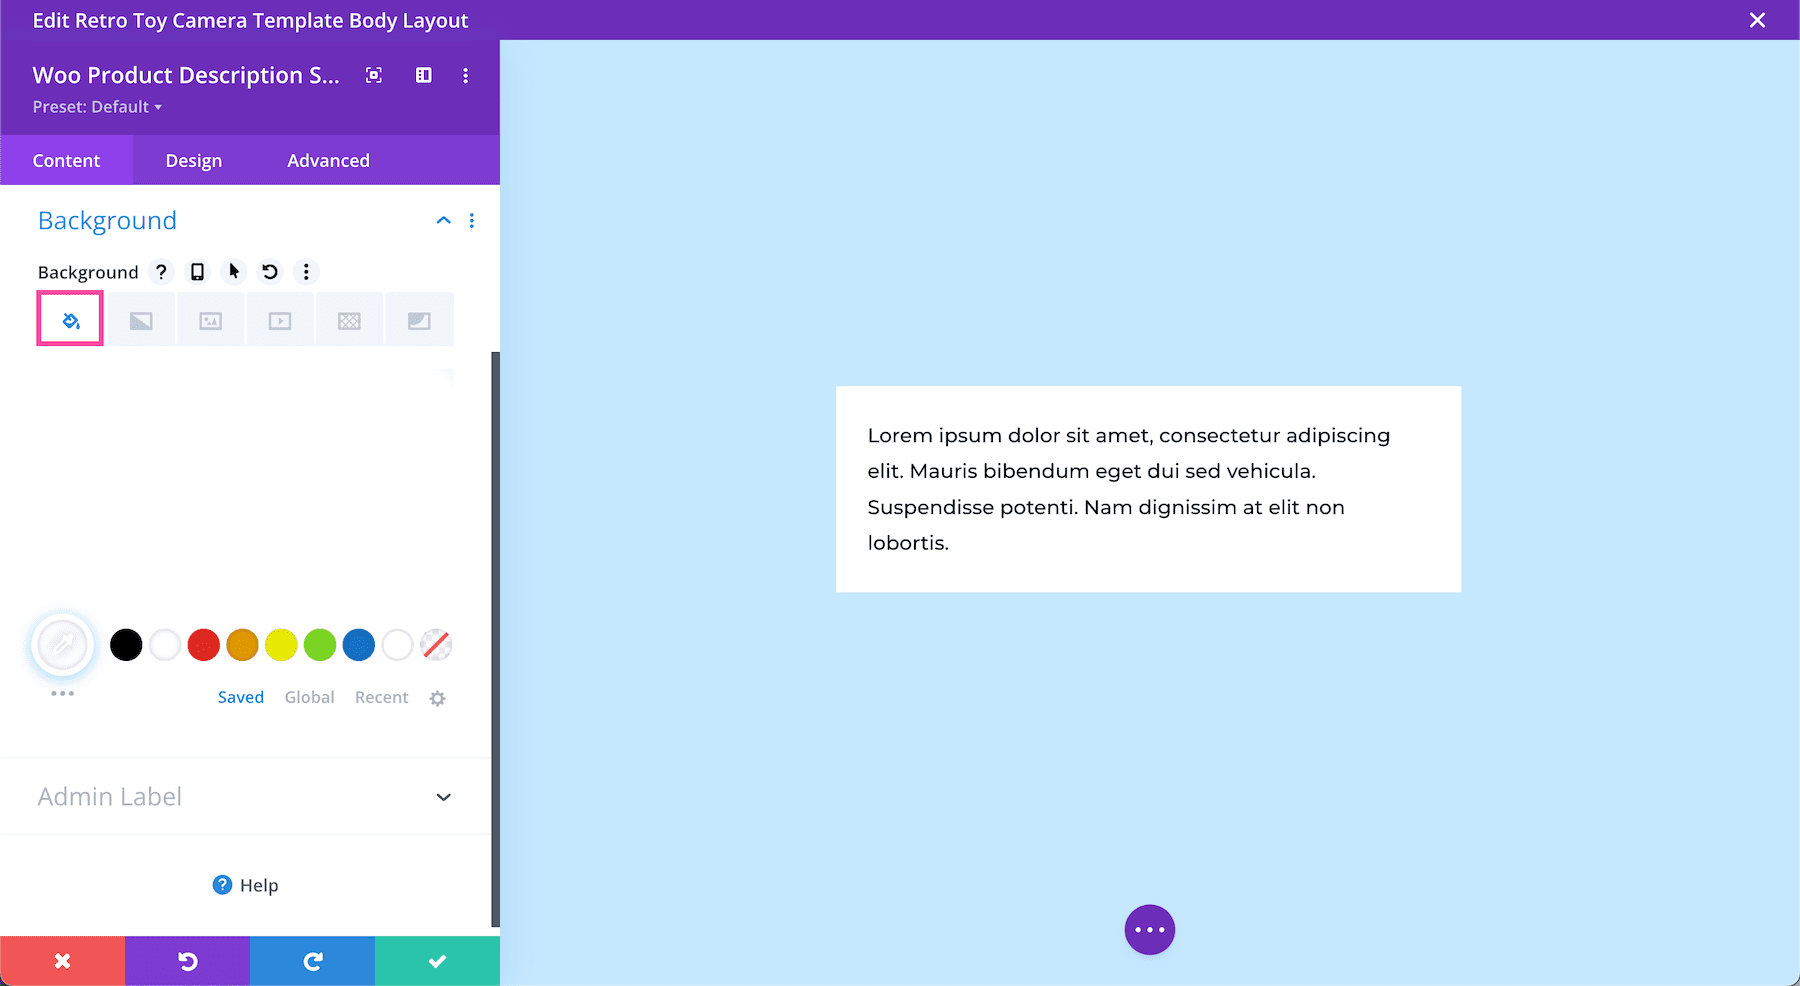Viewport: 1800px width, 986px height.
Task: Activate the solid color fill background option
Action: pyautogui.click(x=69, y=318)
